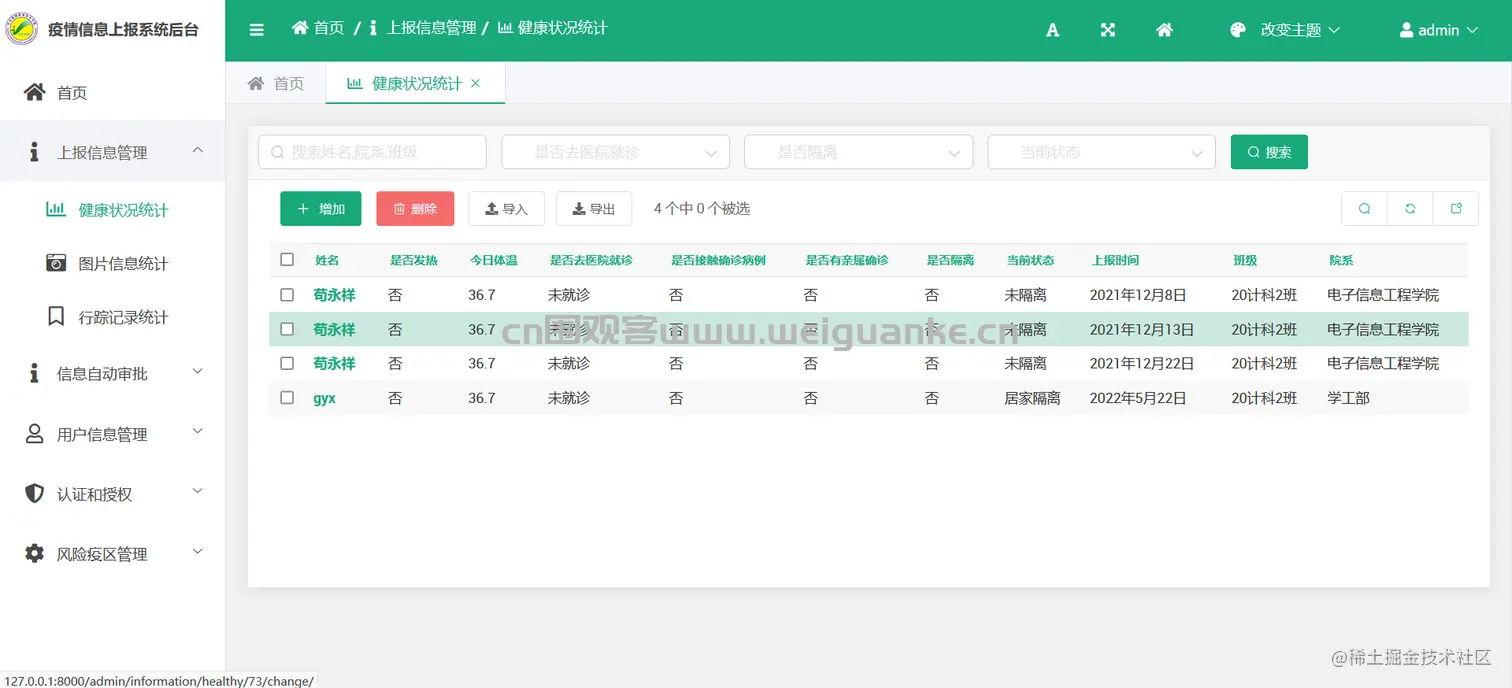Click the home icon in top header

click(x=1164, y=30)
